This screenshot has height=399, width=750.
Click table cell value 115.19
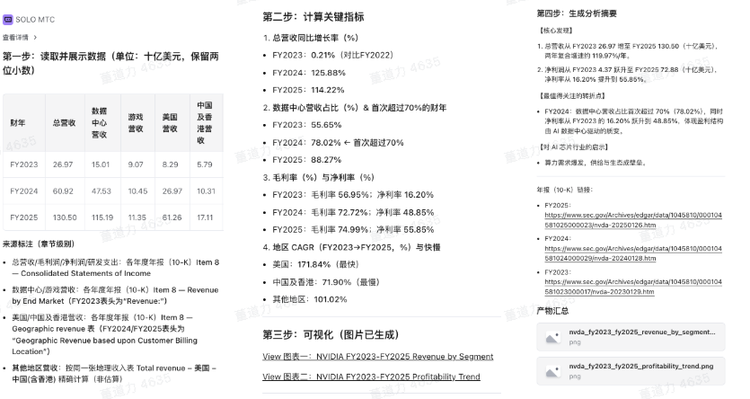[x=102, y=217]
